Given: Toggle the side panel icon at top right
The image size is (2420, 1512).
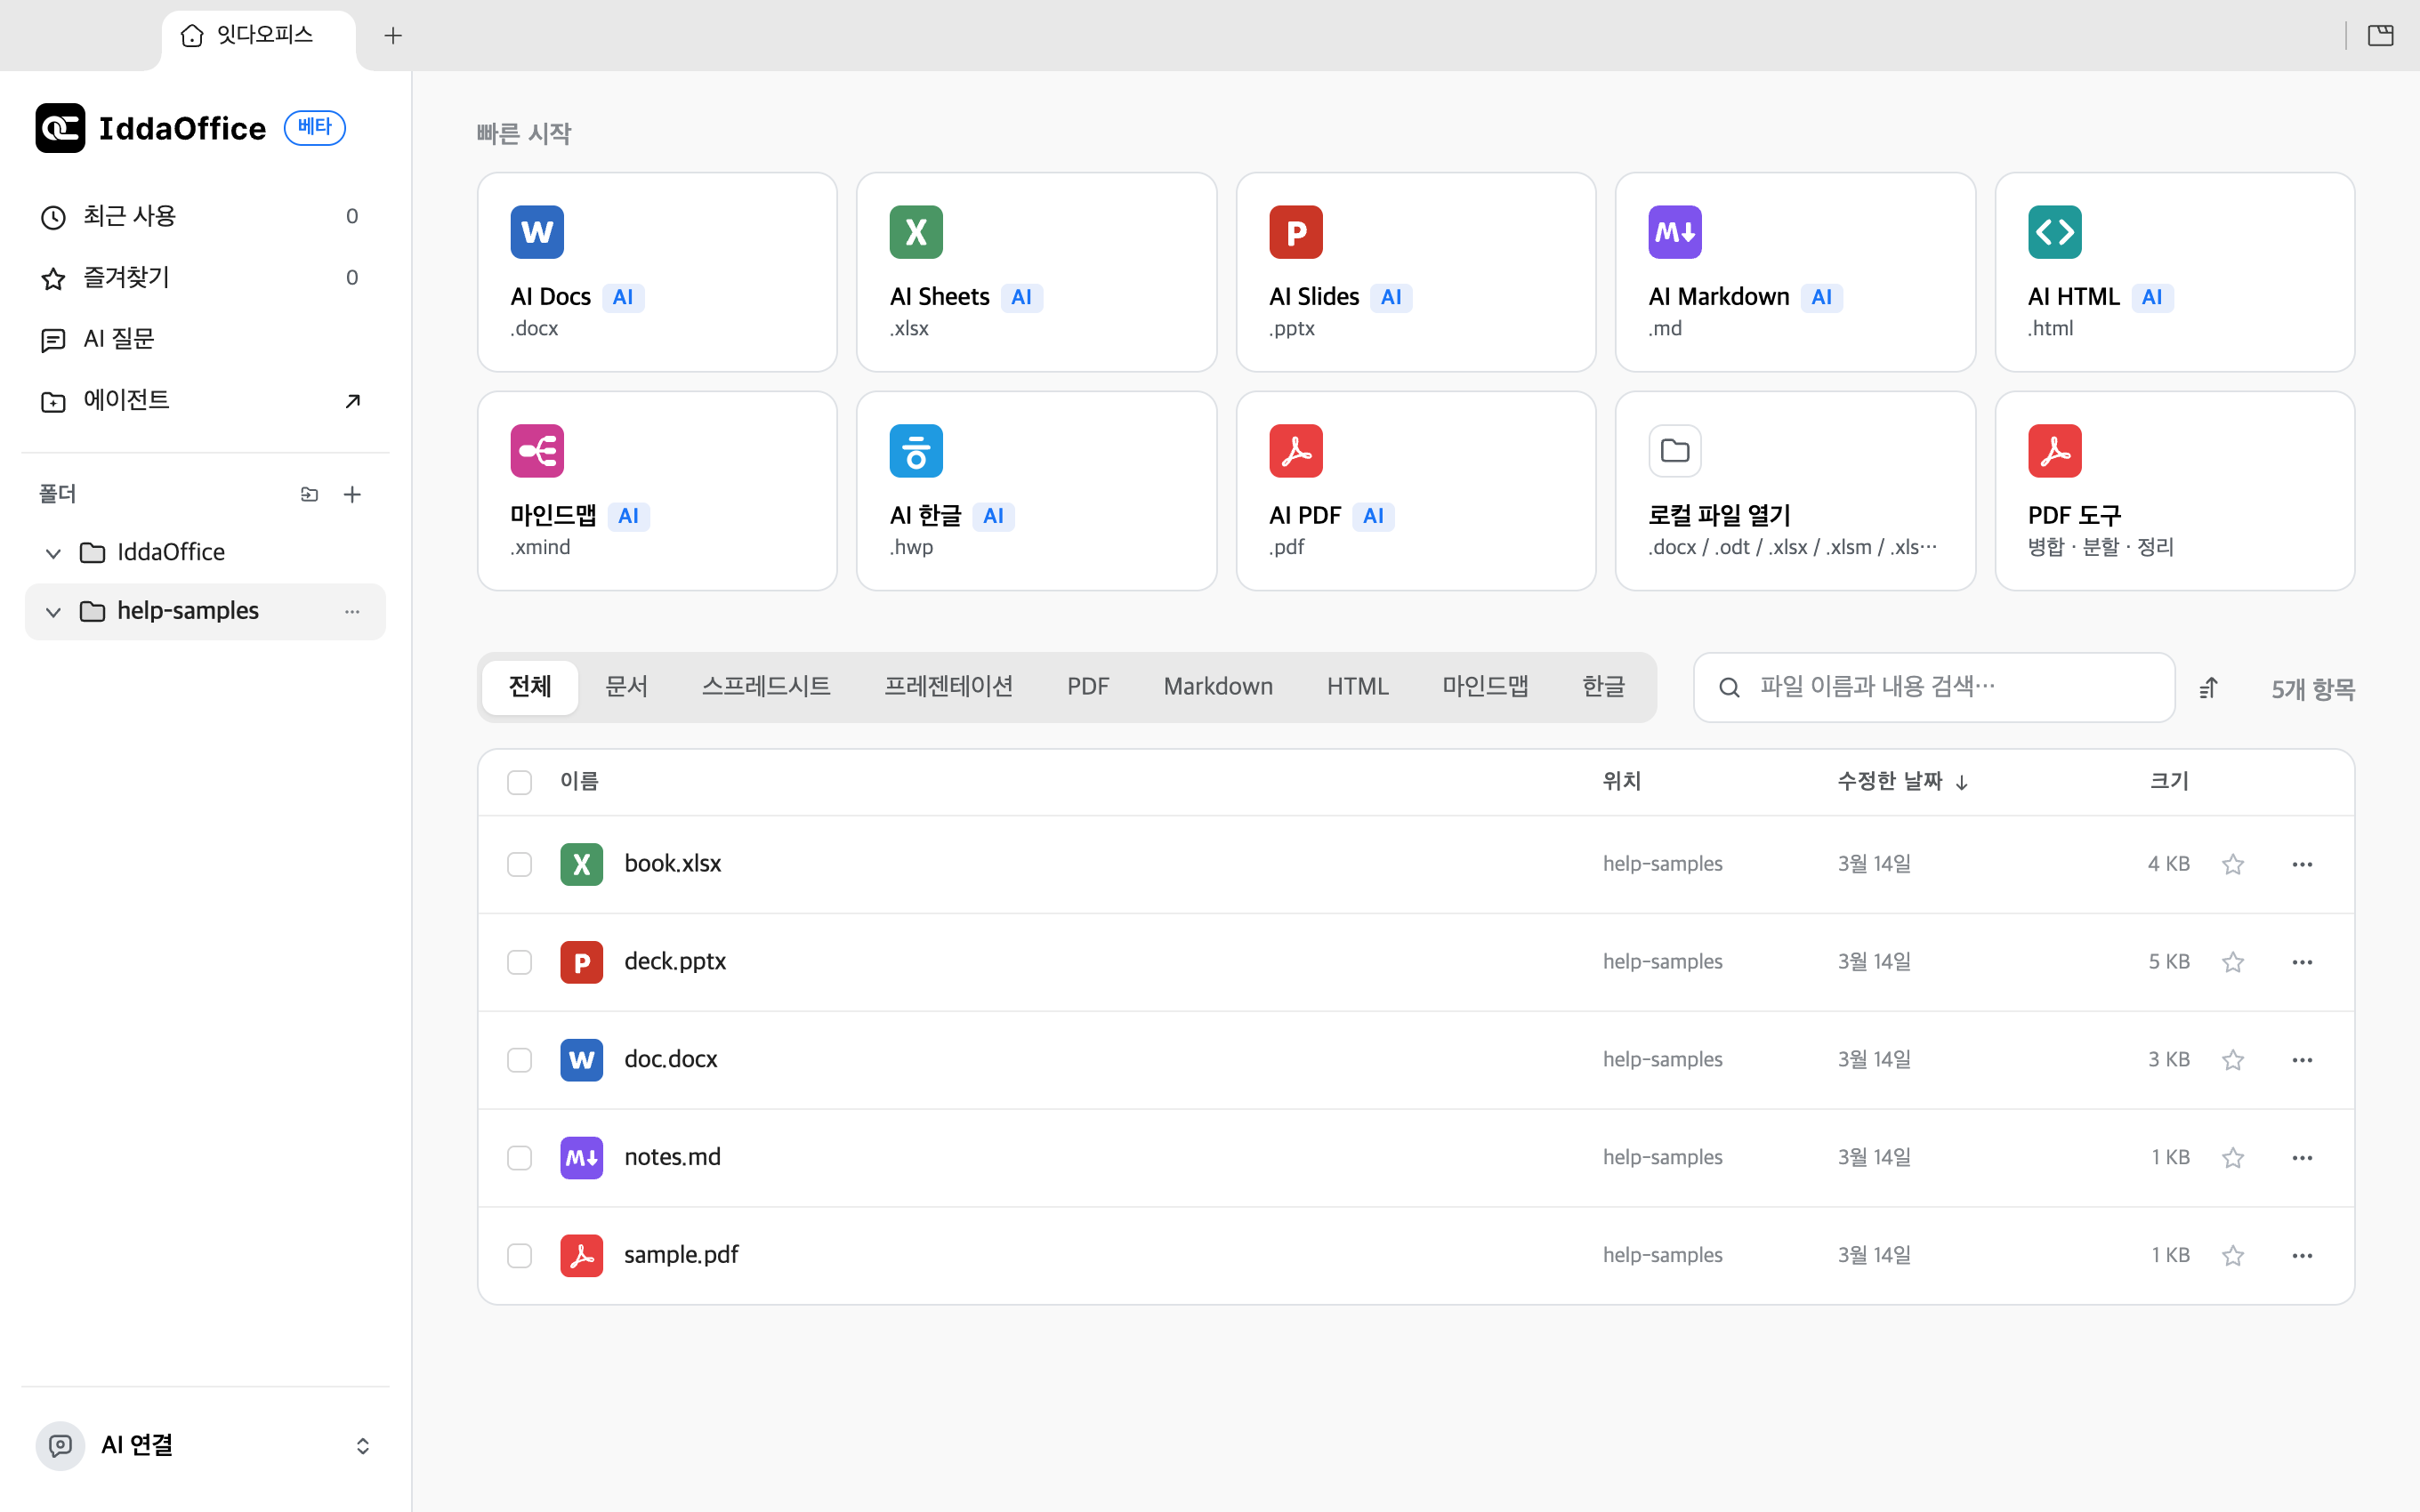Looking at the screenshot, I should 2380,36.
